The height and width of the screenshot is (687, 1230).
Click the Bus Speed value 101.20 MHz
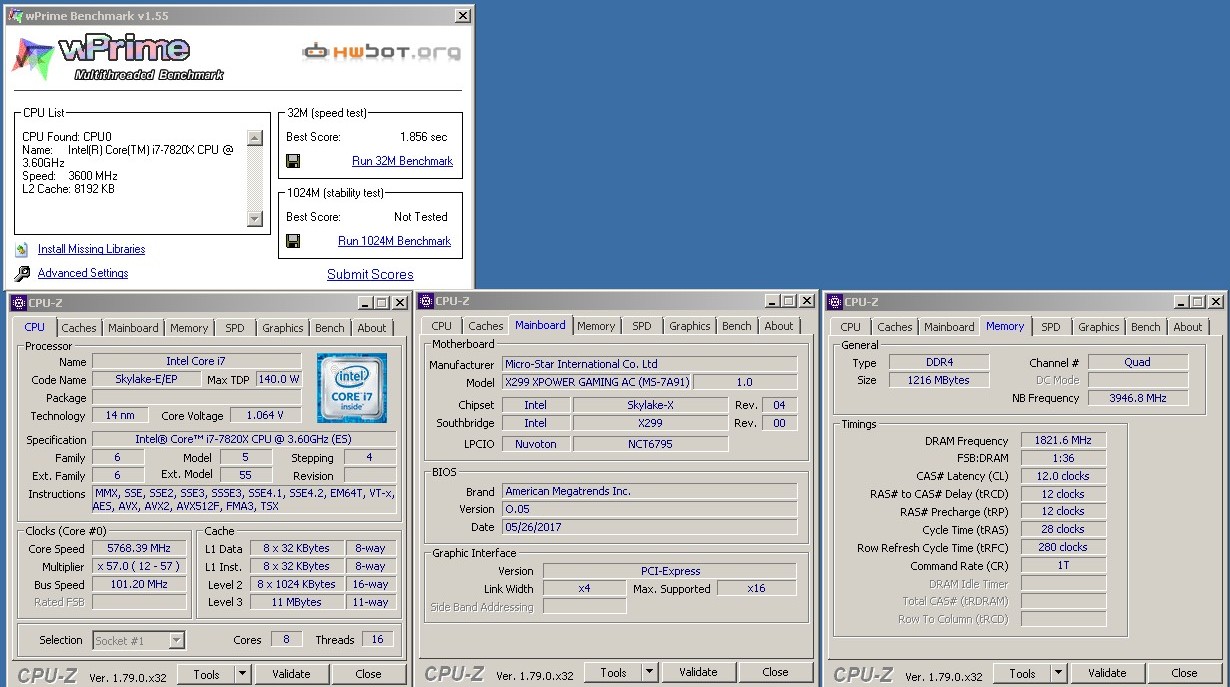(x=139, y=585)
